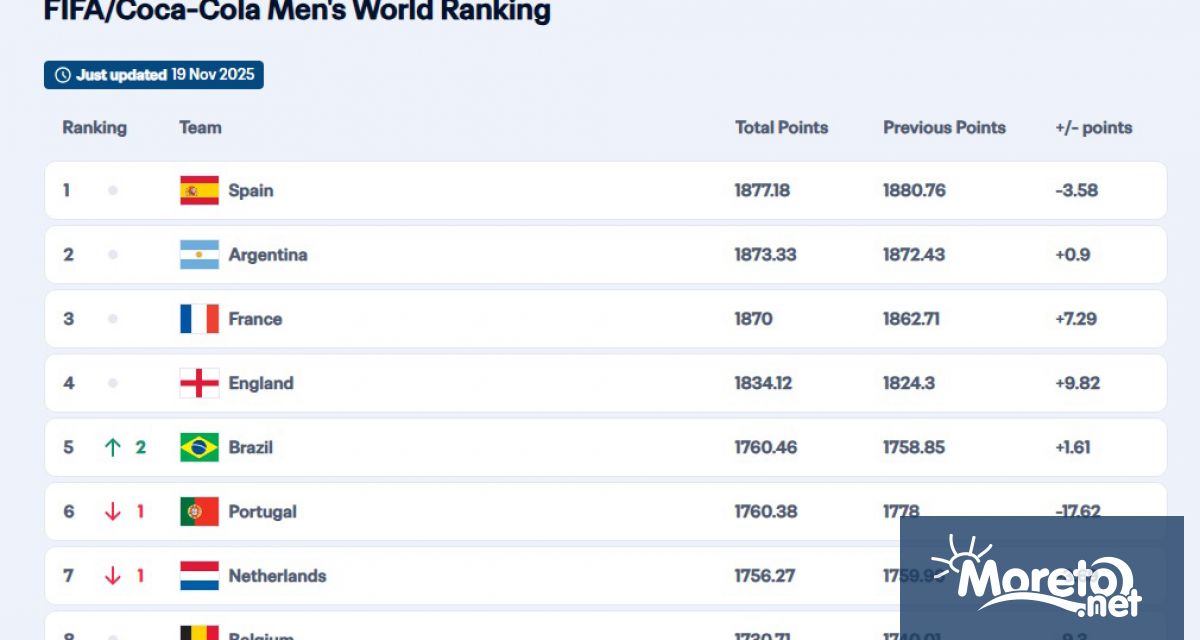Screen dimensions: 1200x640
Task: Click the England flag icon
Action: click(x=199, y=383)
